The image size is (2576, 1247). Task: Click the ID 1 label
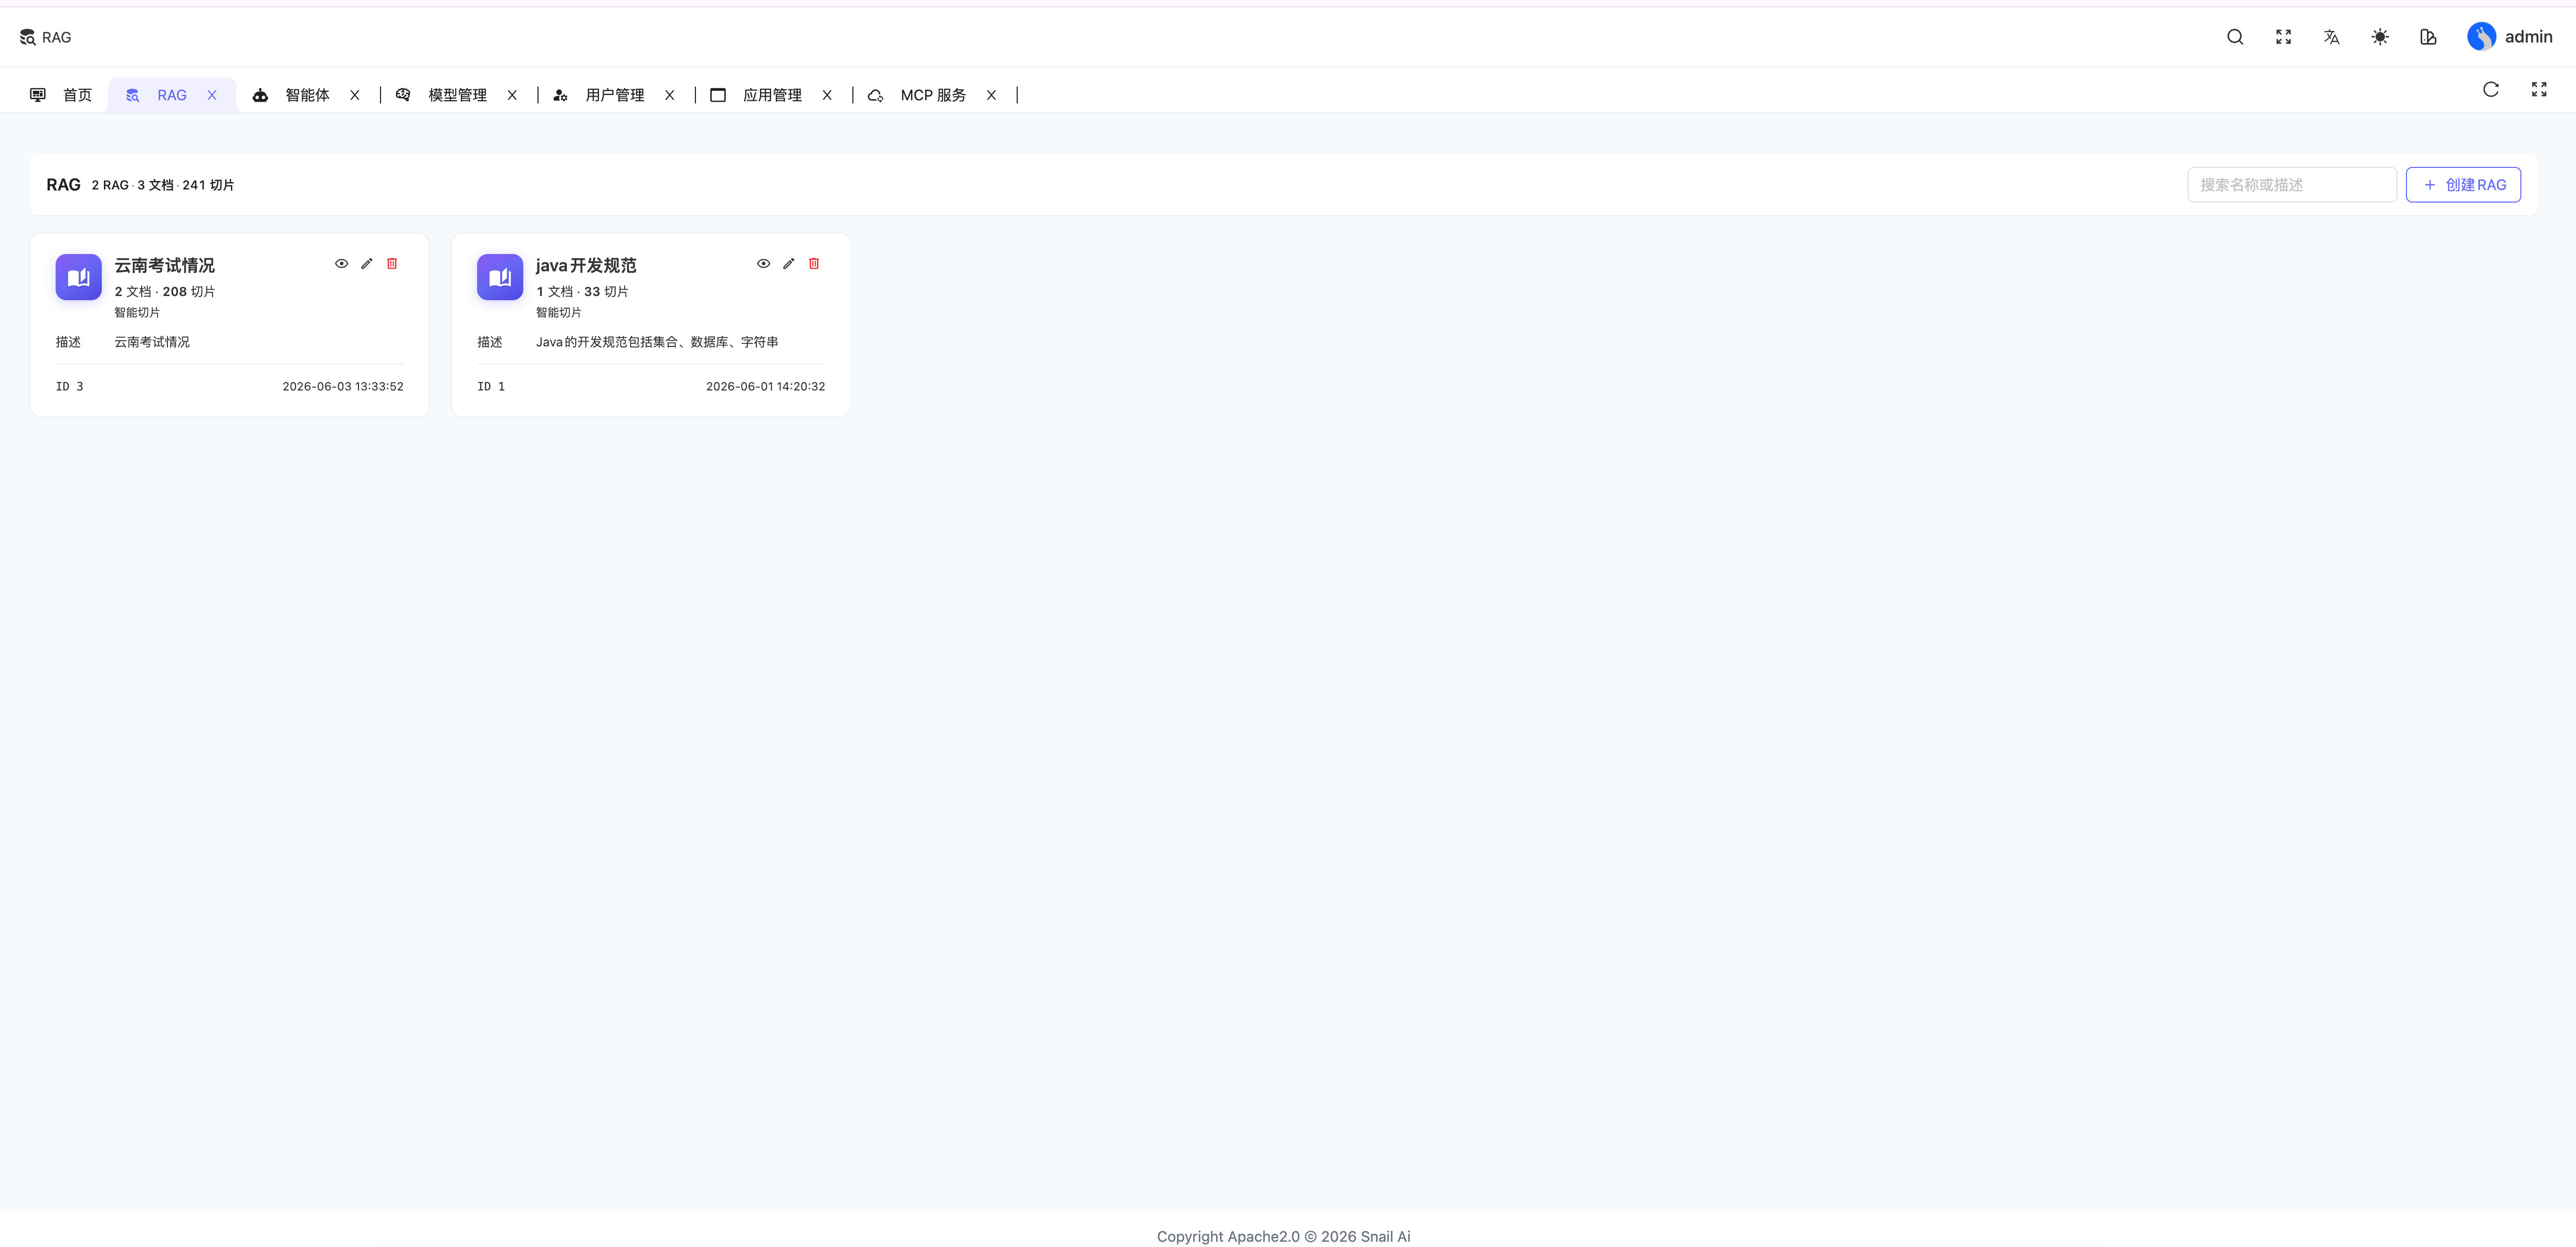pyautogui.click(x=491, y=387)
